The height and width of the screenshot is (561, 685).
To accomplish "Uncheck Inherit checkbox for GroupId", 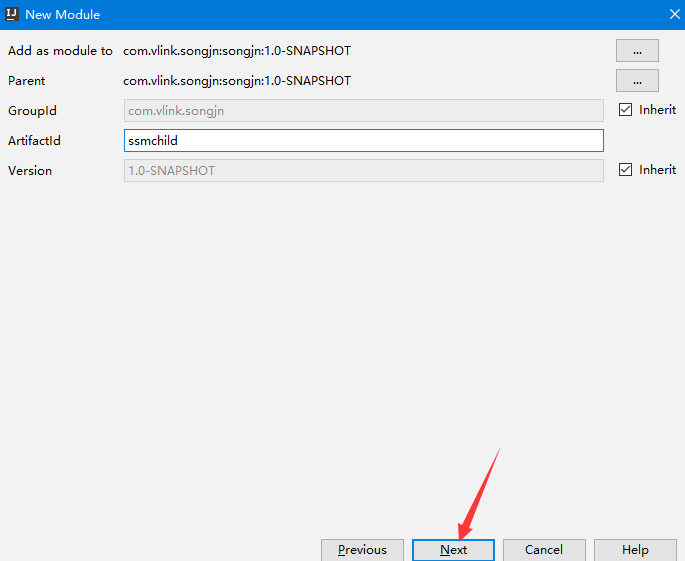I will [625, 110].
